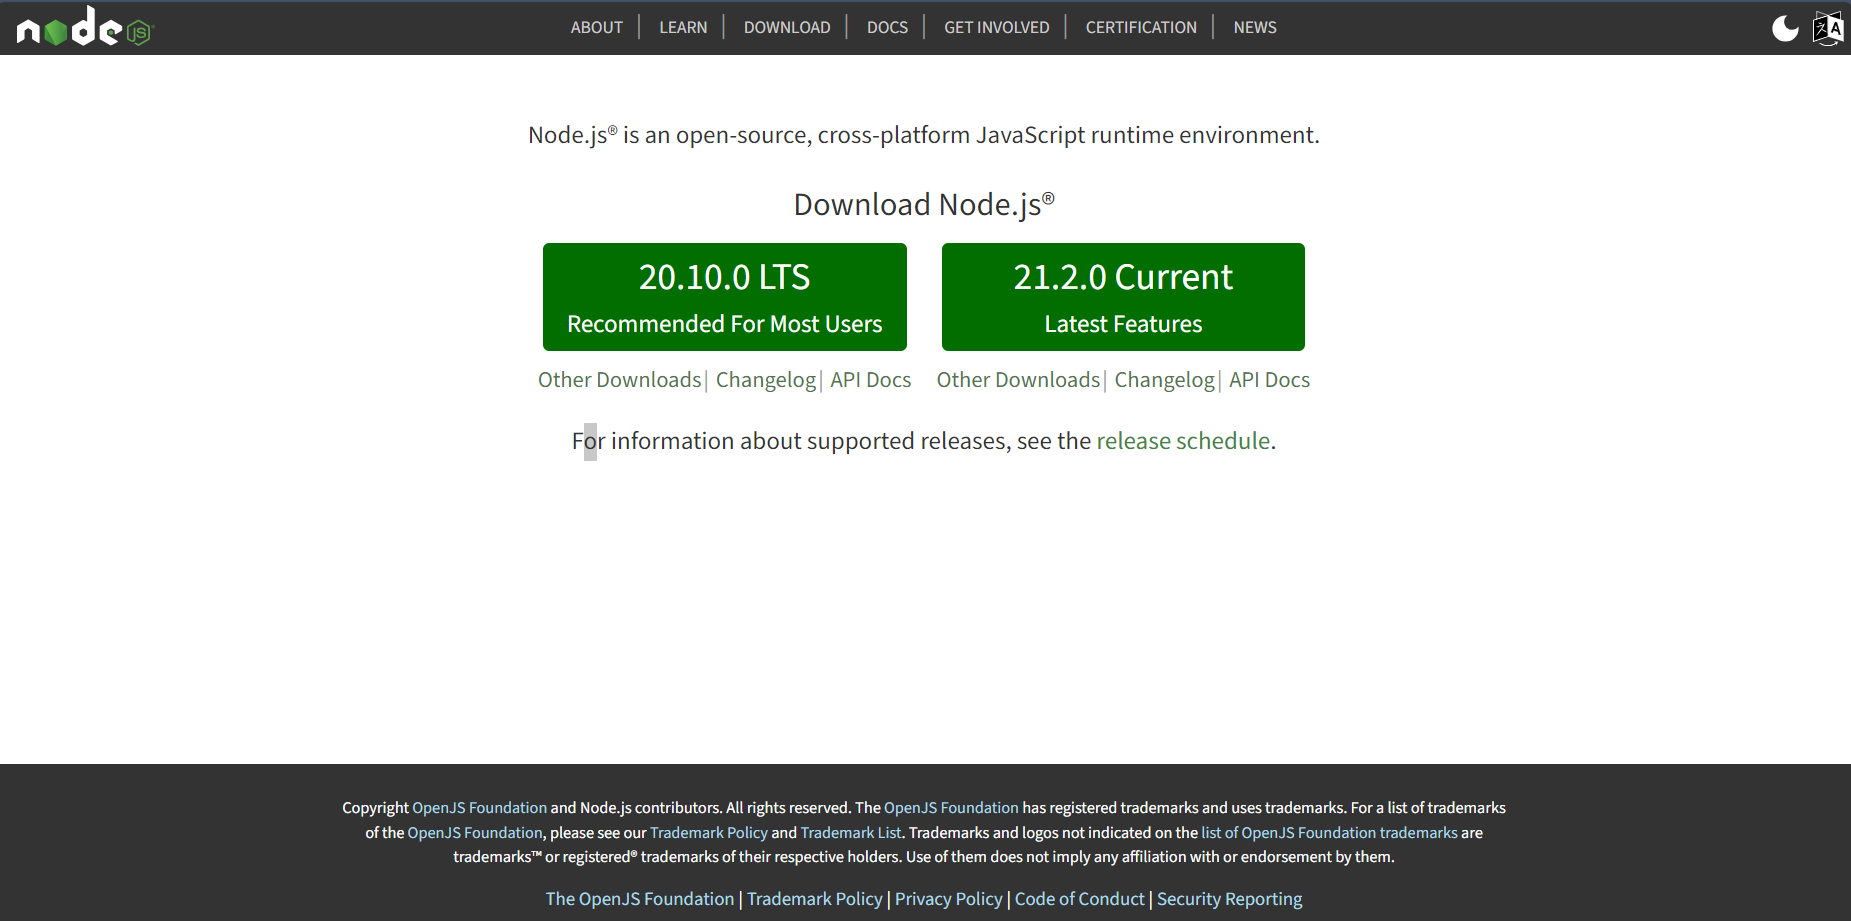
Task: Click OpenJS Foundation link before 'has registered trademarks'
Action: click(x=951, y=808)
